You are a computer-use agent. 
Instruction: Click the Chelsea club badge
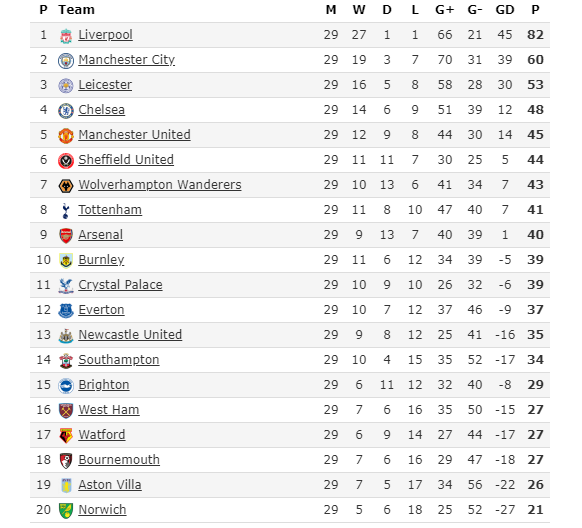click(66, 111)
